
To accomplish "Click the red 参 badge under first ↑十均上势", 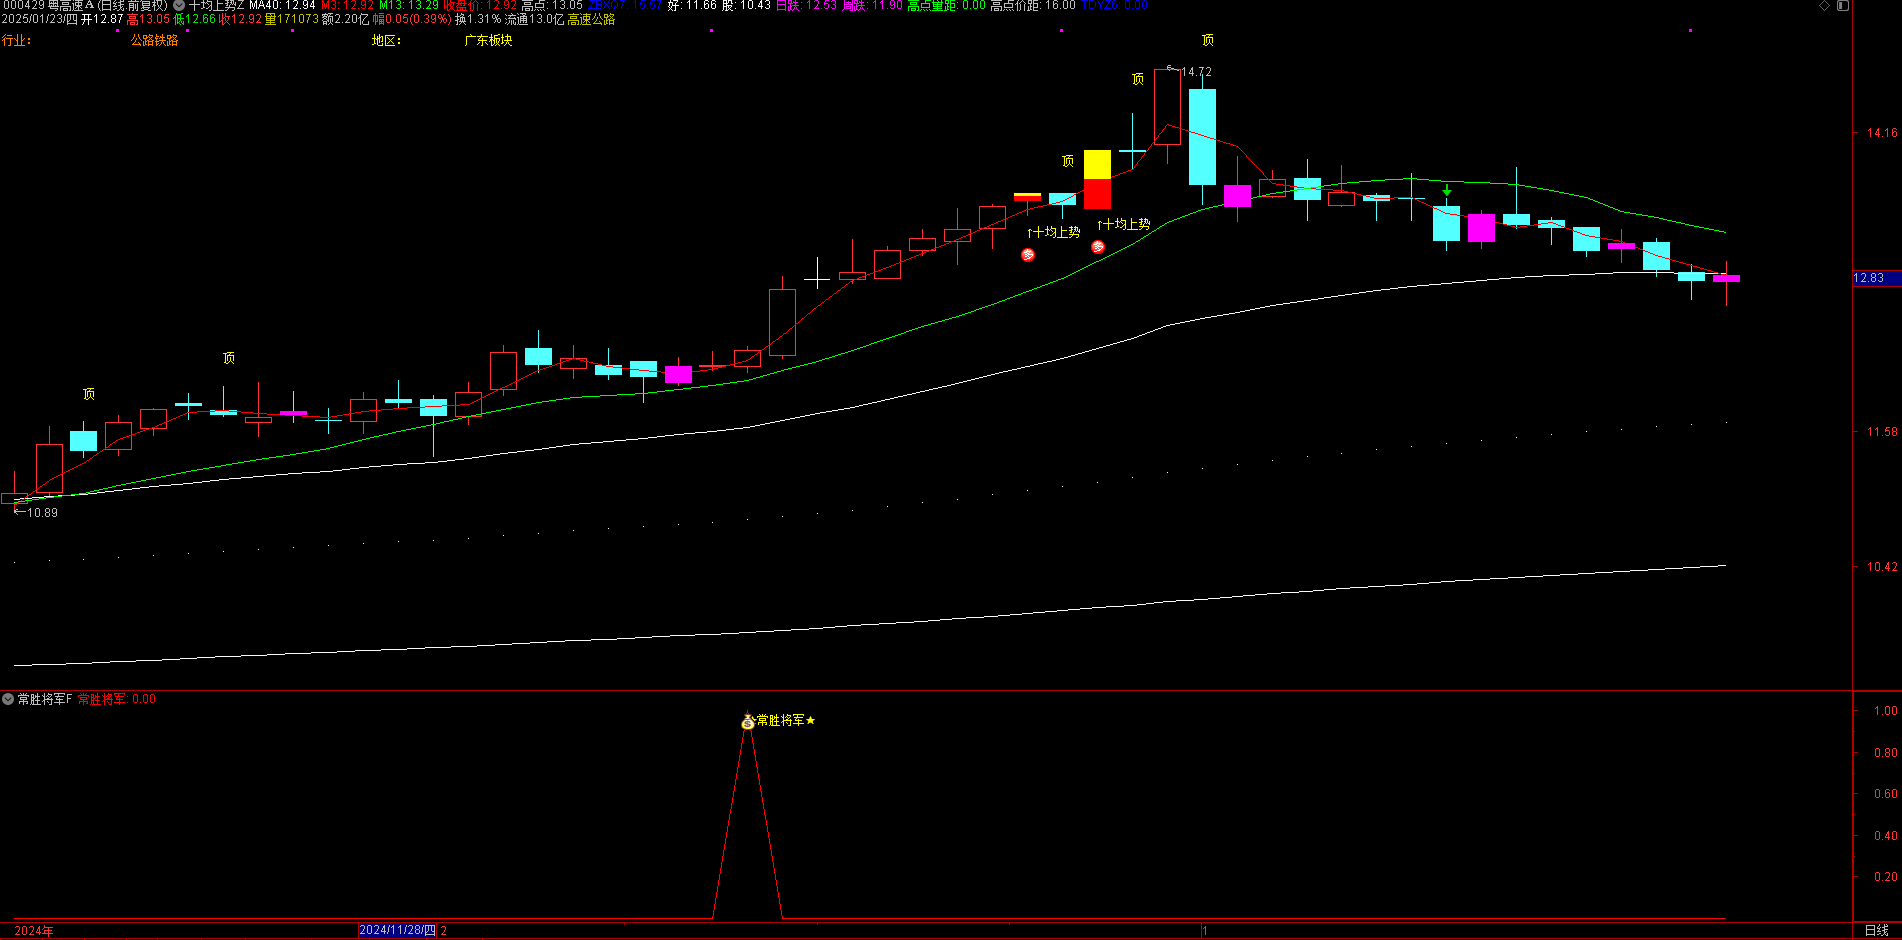I will 1028,255.
